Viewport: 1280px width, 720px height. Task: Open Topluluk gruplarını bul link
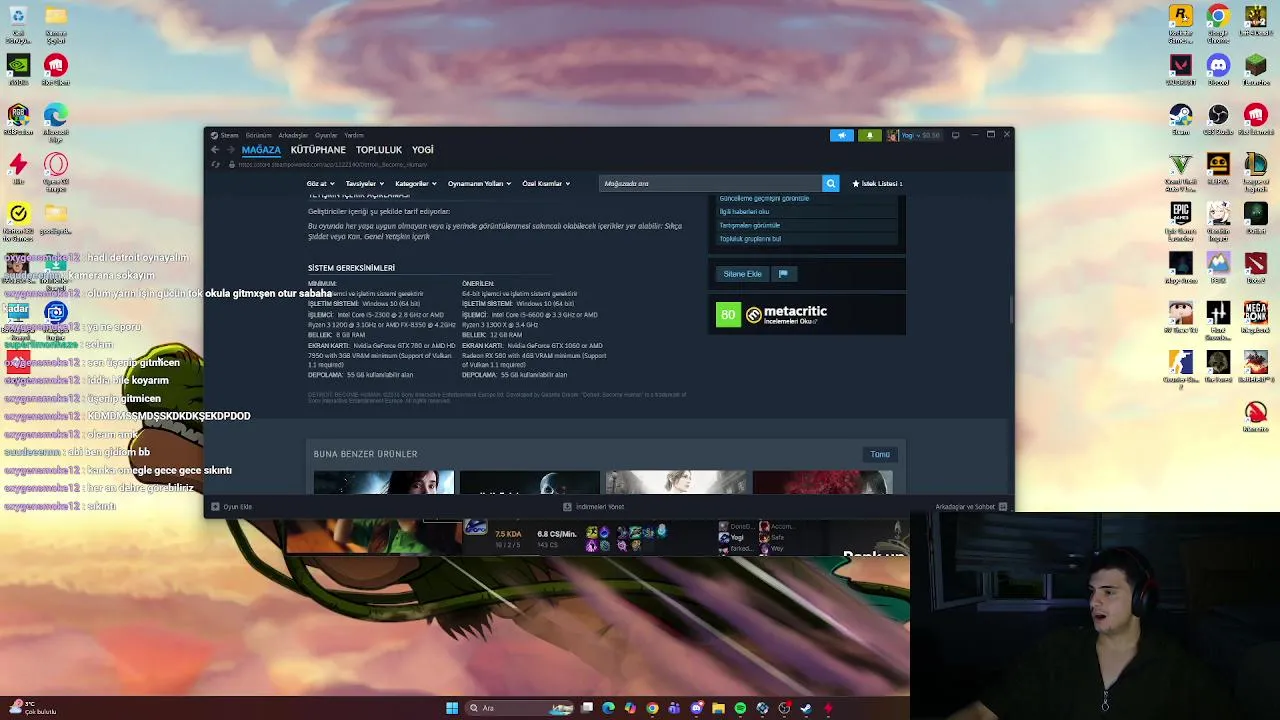pos(750,239)
